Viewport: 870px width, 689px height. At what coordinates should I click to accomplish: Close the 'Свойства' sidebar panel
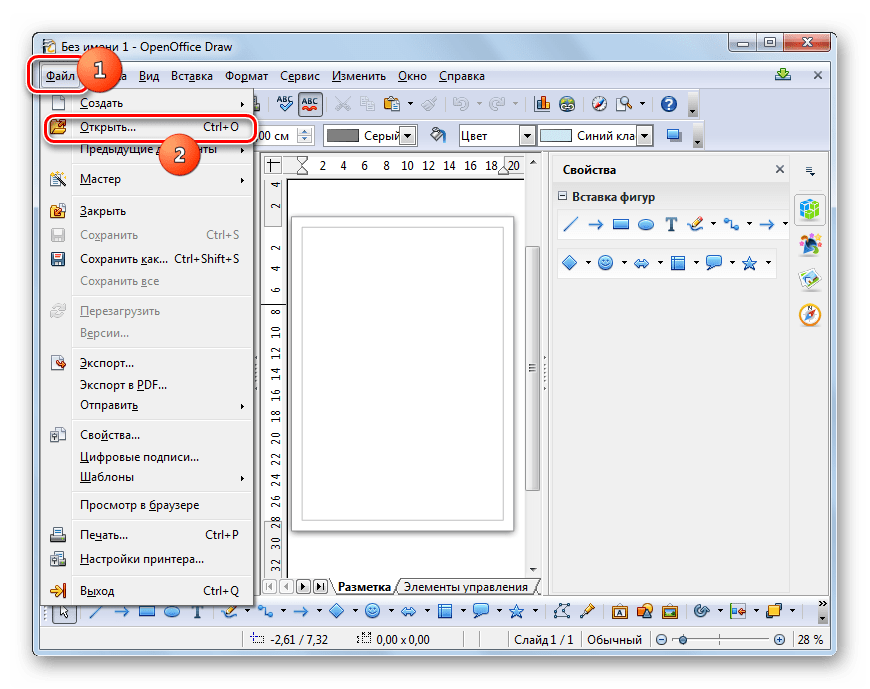(x=781, y=170)
